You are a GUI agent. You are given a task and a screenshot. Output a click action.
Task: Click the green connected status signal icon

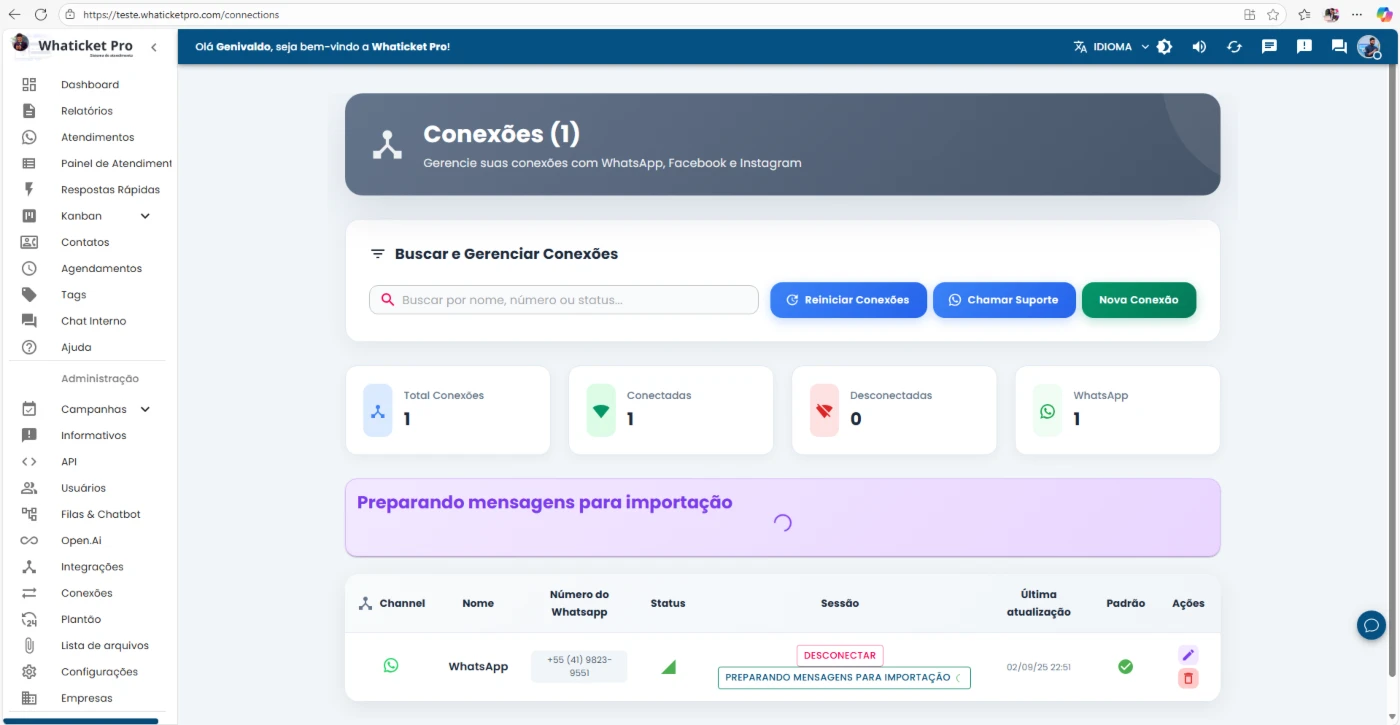click(x=668, y=667)
